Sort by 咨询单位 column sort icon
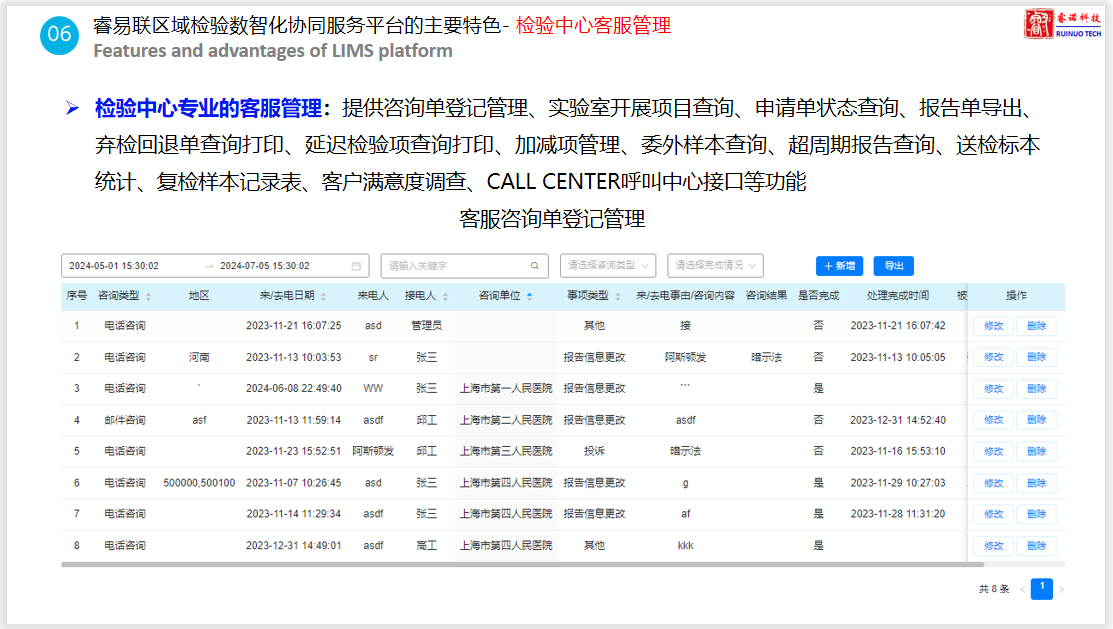The width and height of the screenshot is (1113, 629). click(529, 297)
